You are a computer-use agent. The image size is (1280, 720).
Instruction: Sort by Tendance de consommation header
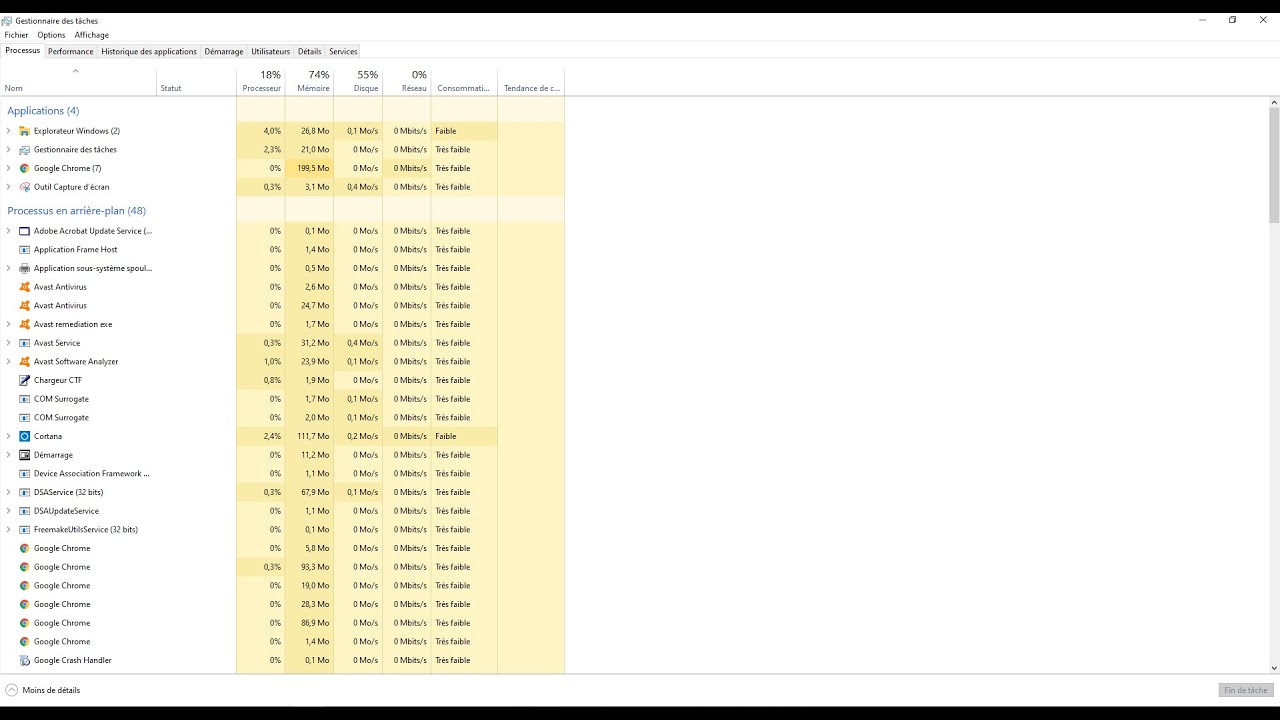[x=531, y=81]
